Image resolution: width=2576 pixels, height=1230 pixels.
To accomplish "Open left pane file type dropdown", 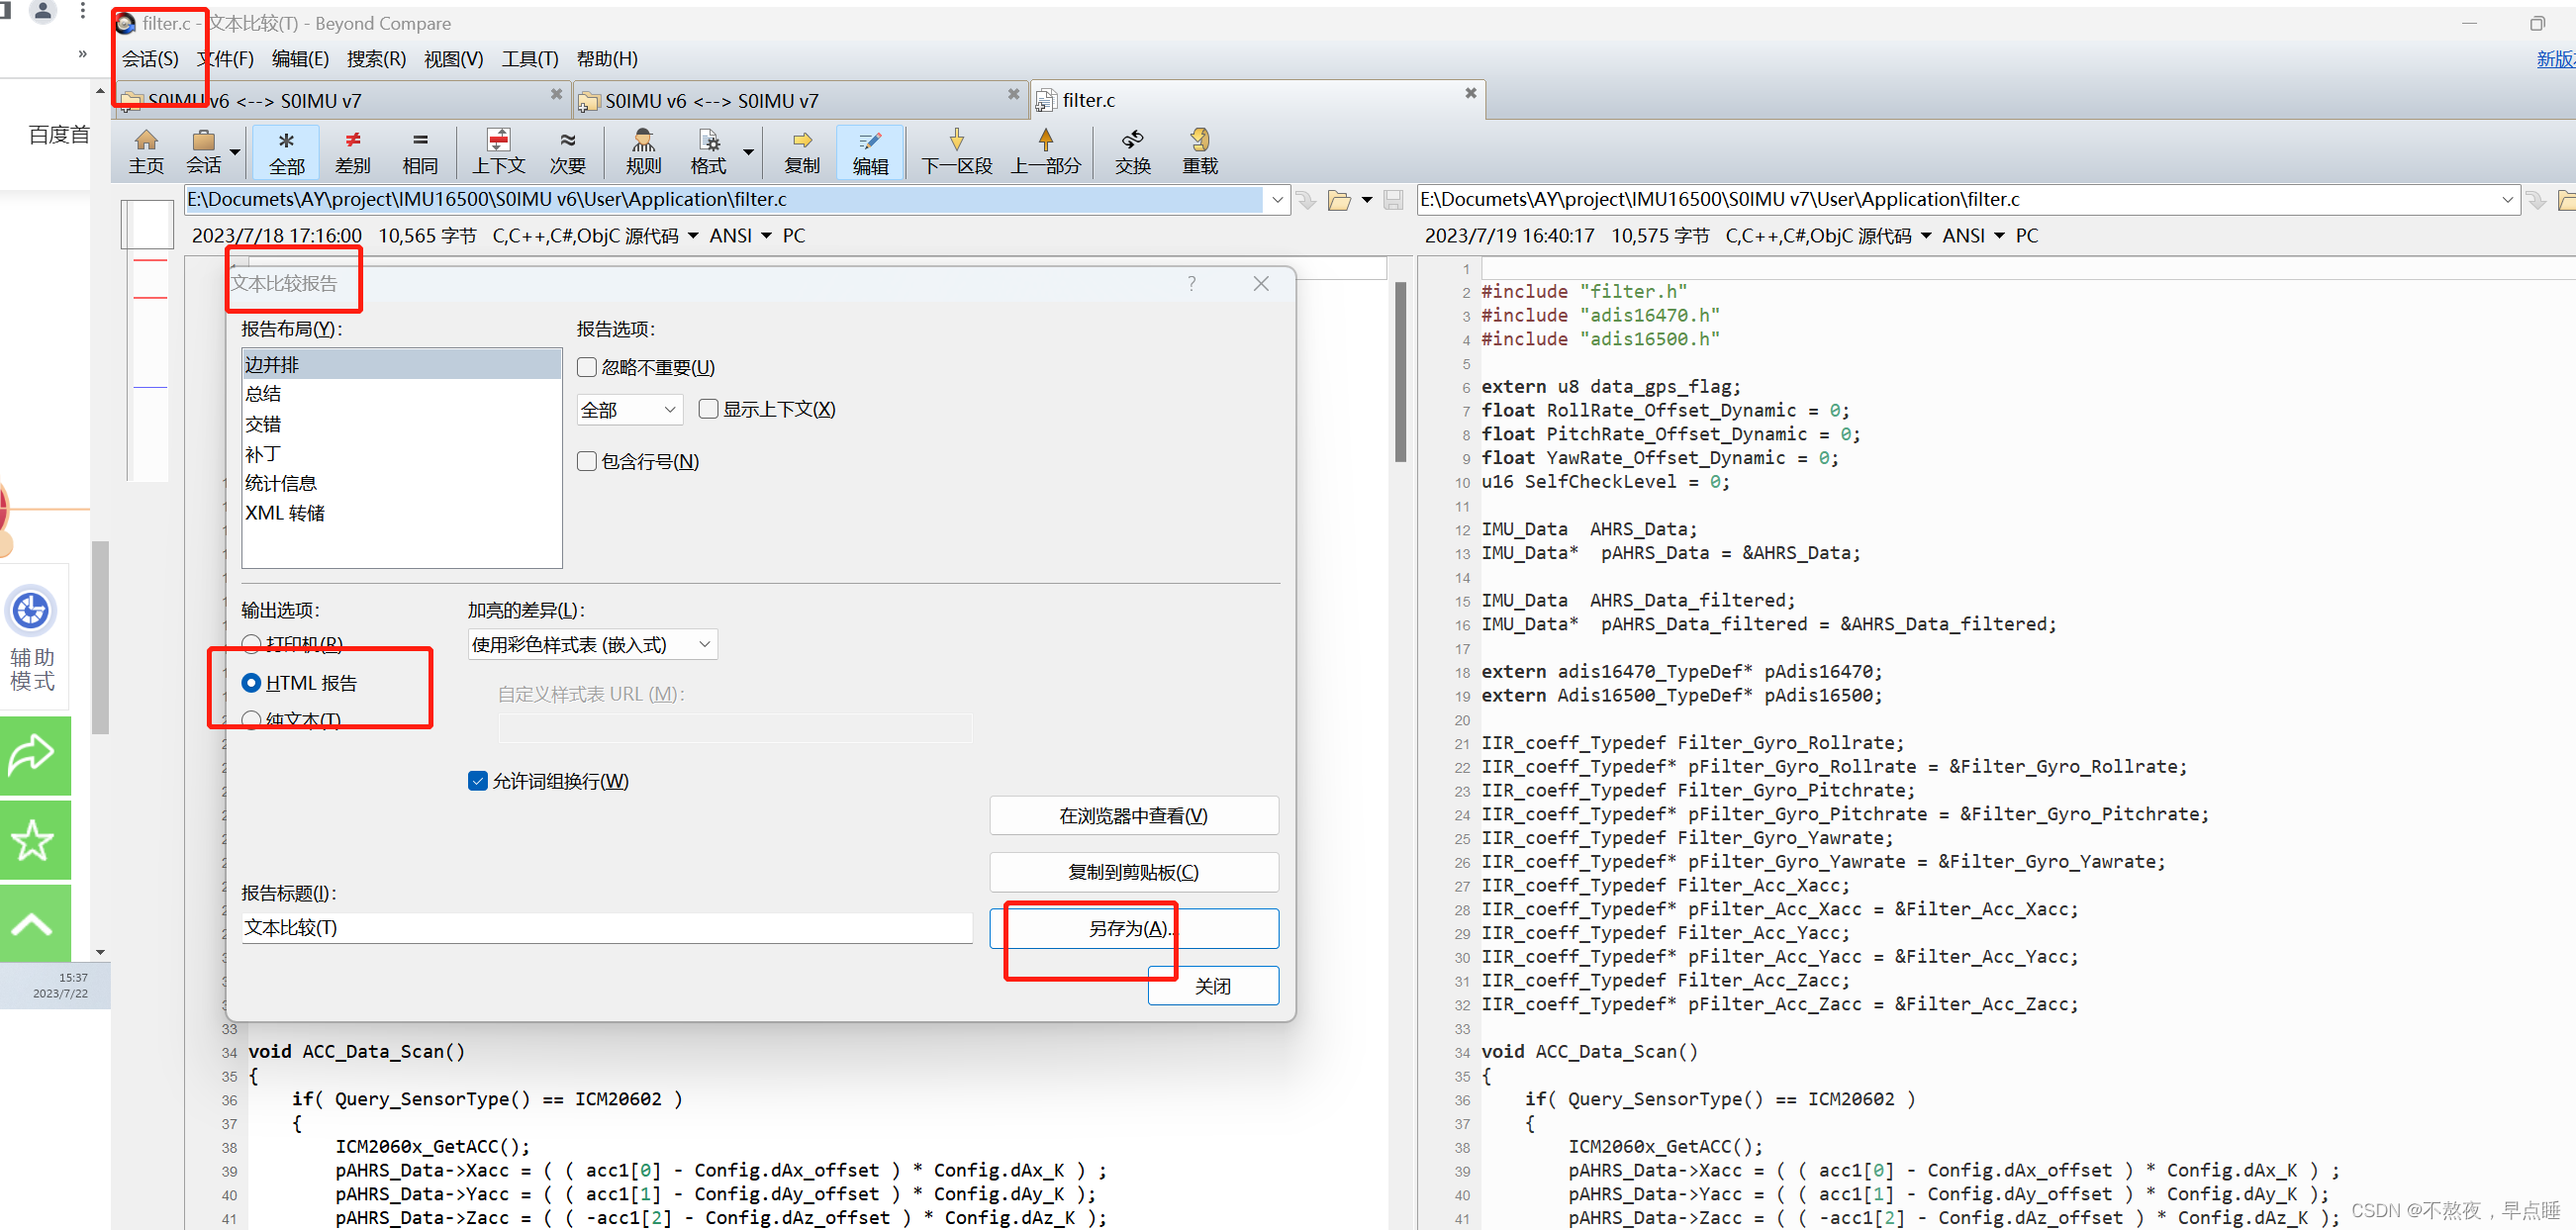I will coord(693,236).
